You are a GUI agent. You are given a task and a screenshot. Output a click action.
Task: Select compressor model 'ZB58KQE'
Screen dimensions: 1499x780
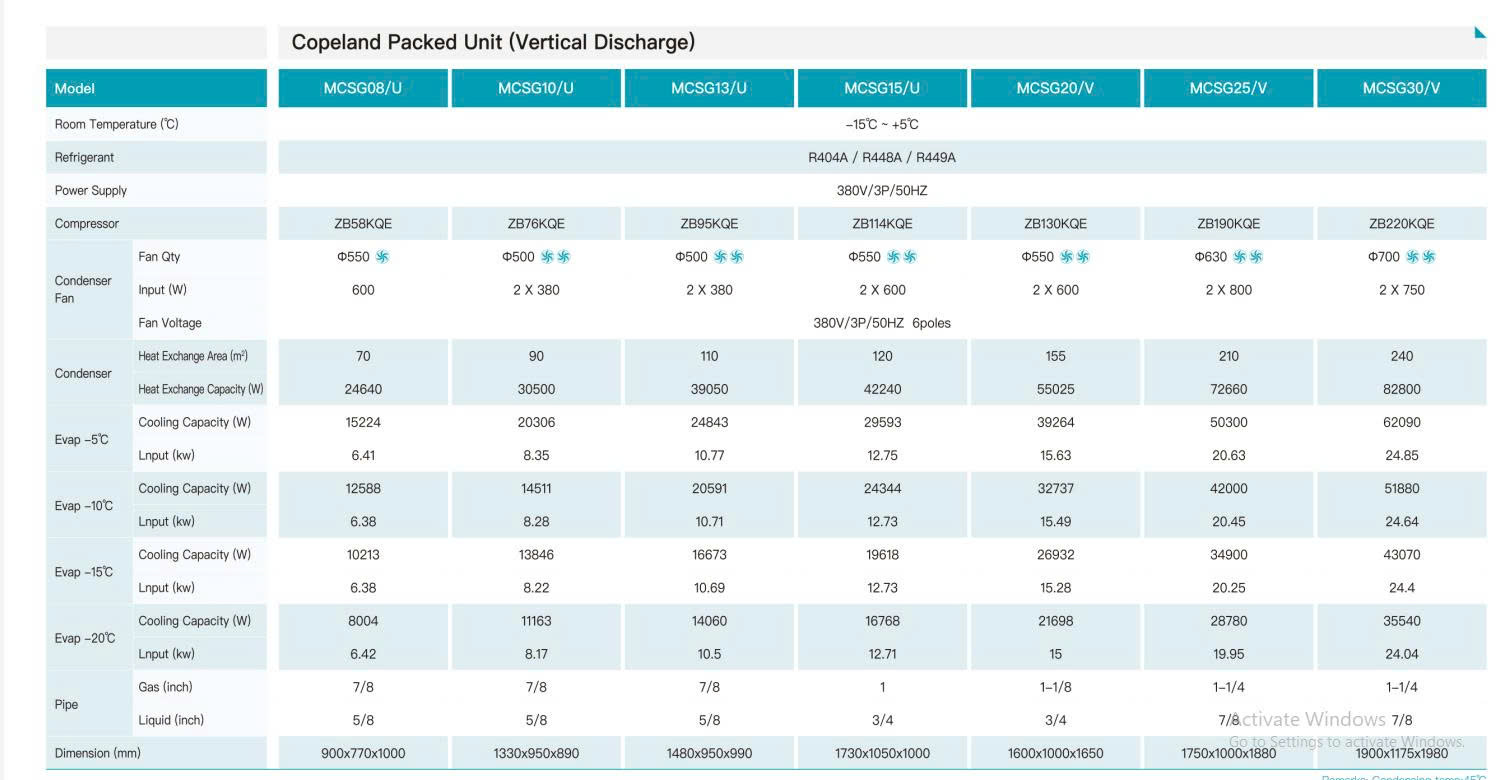point(363,223)
